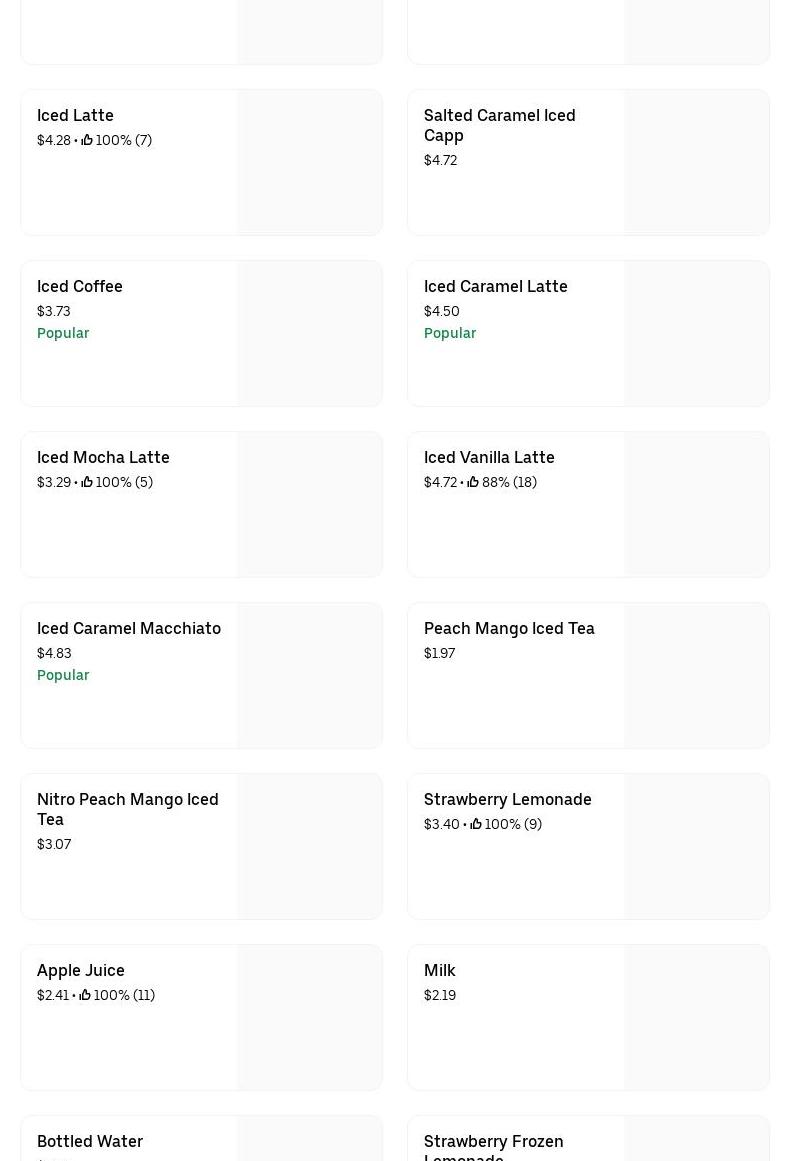Open the Milk item card
Screen dimensions: 804x1161
pos(440,971)
